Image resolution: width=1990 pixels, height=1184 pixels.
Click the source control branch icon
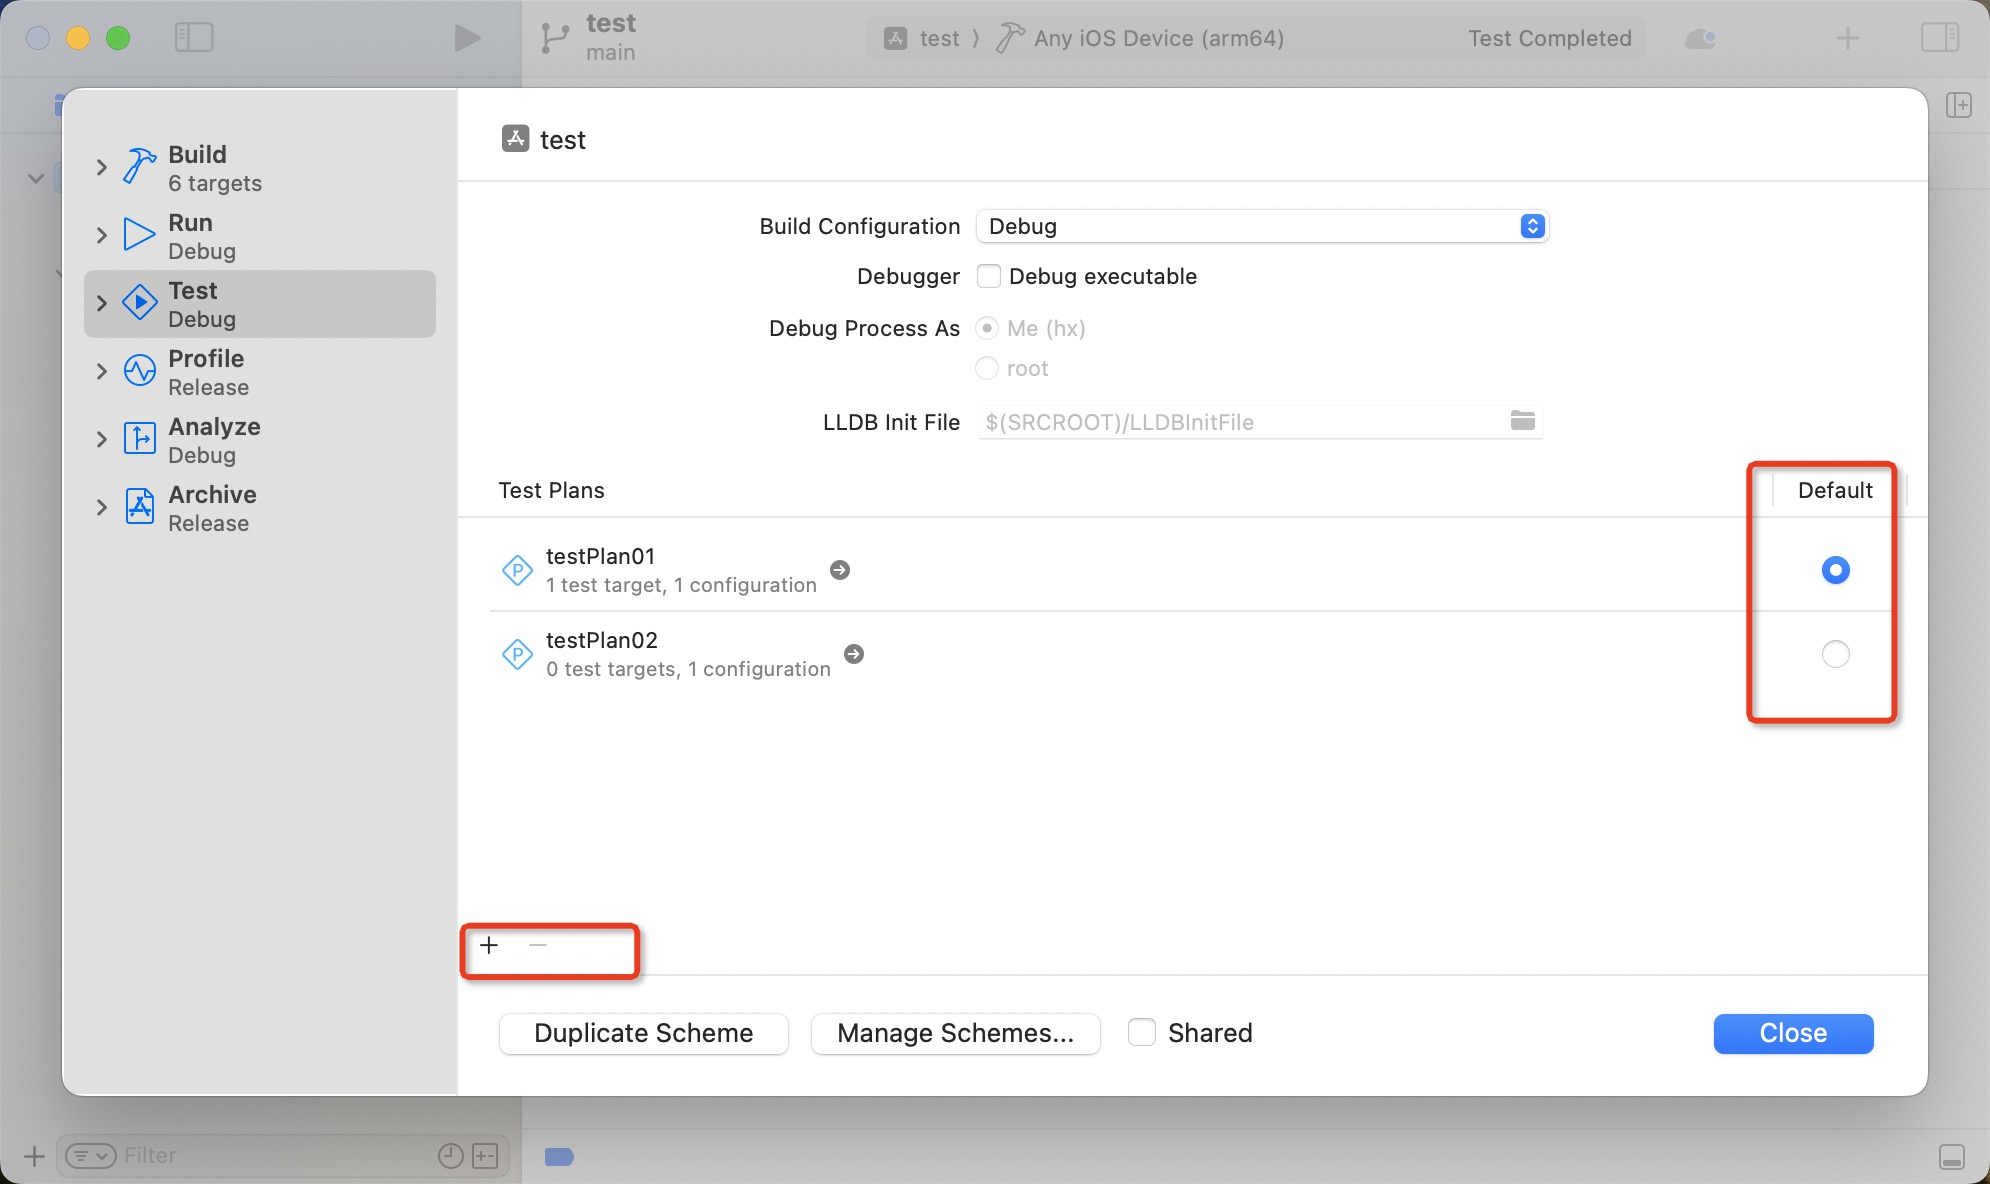(554, 38)
